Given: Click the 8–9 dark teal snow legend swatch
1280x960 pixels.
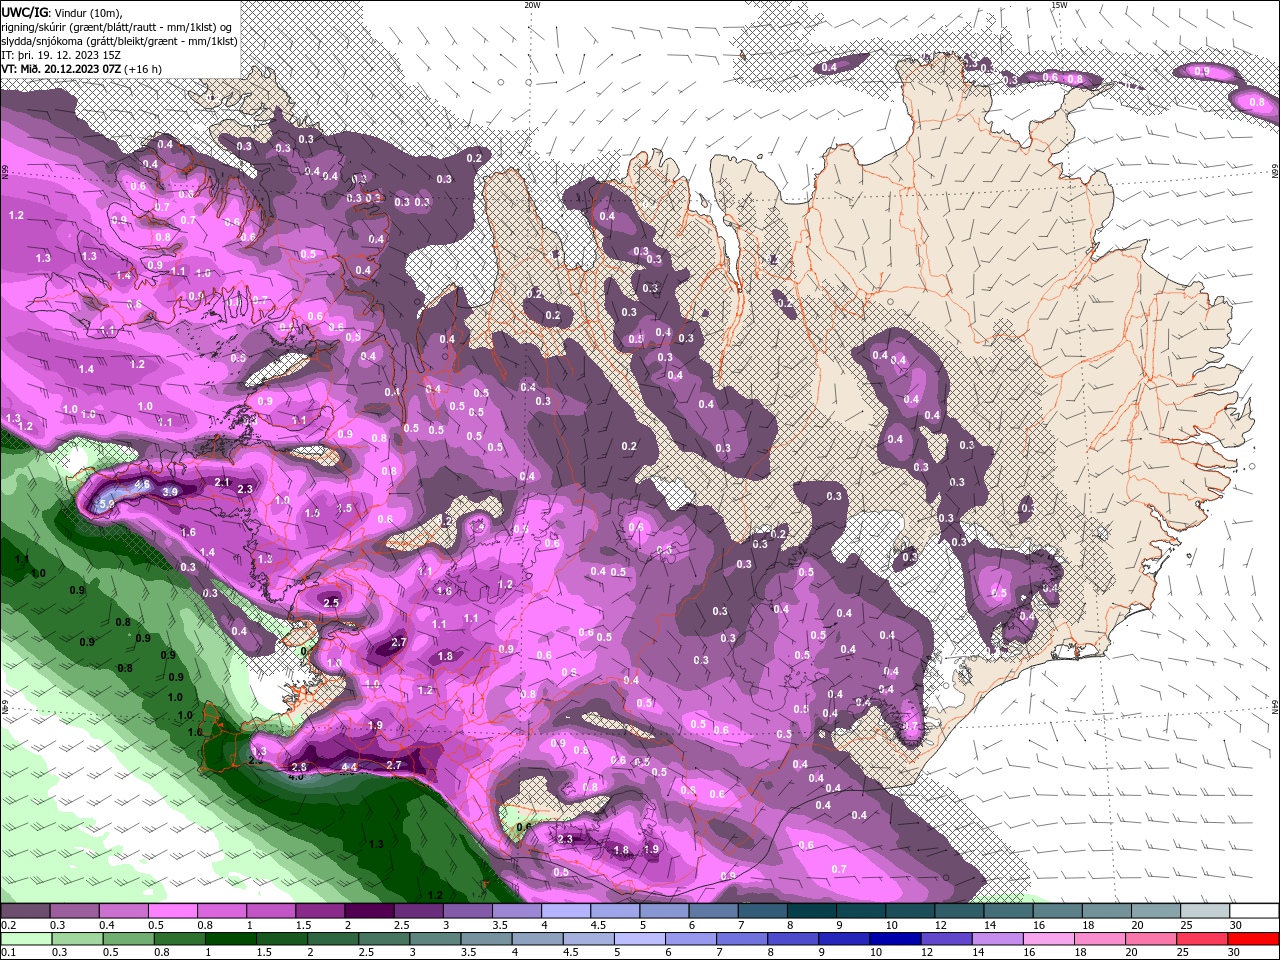Looking at the screenshot, I should pyautogui.click(x=811, y=911).
